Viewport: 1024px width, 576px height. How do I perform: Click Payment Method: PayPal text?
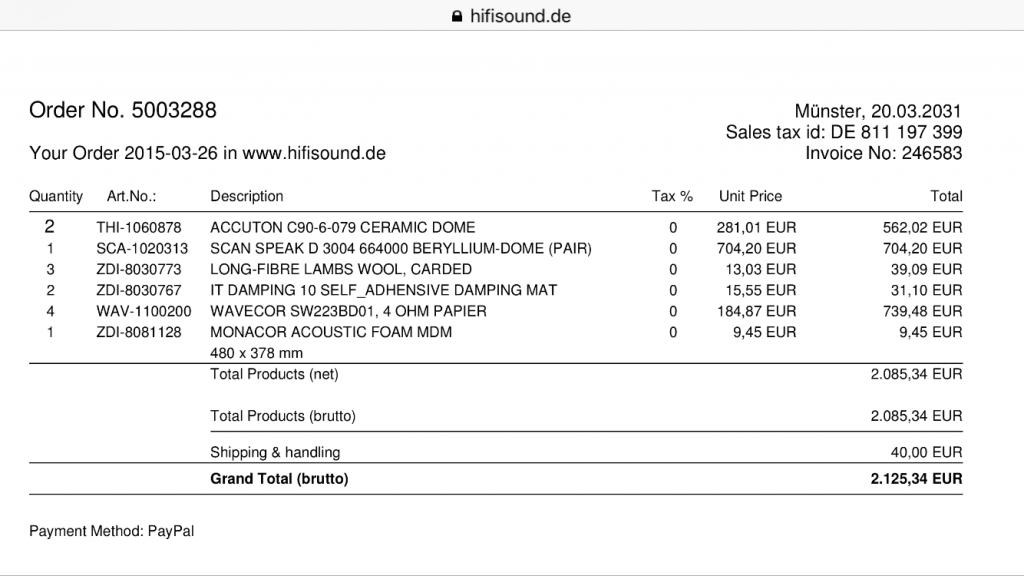pos(112,532)
